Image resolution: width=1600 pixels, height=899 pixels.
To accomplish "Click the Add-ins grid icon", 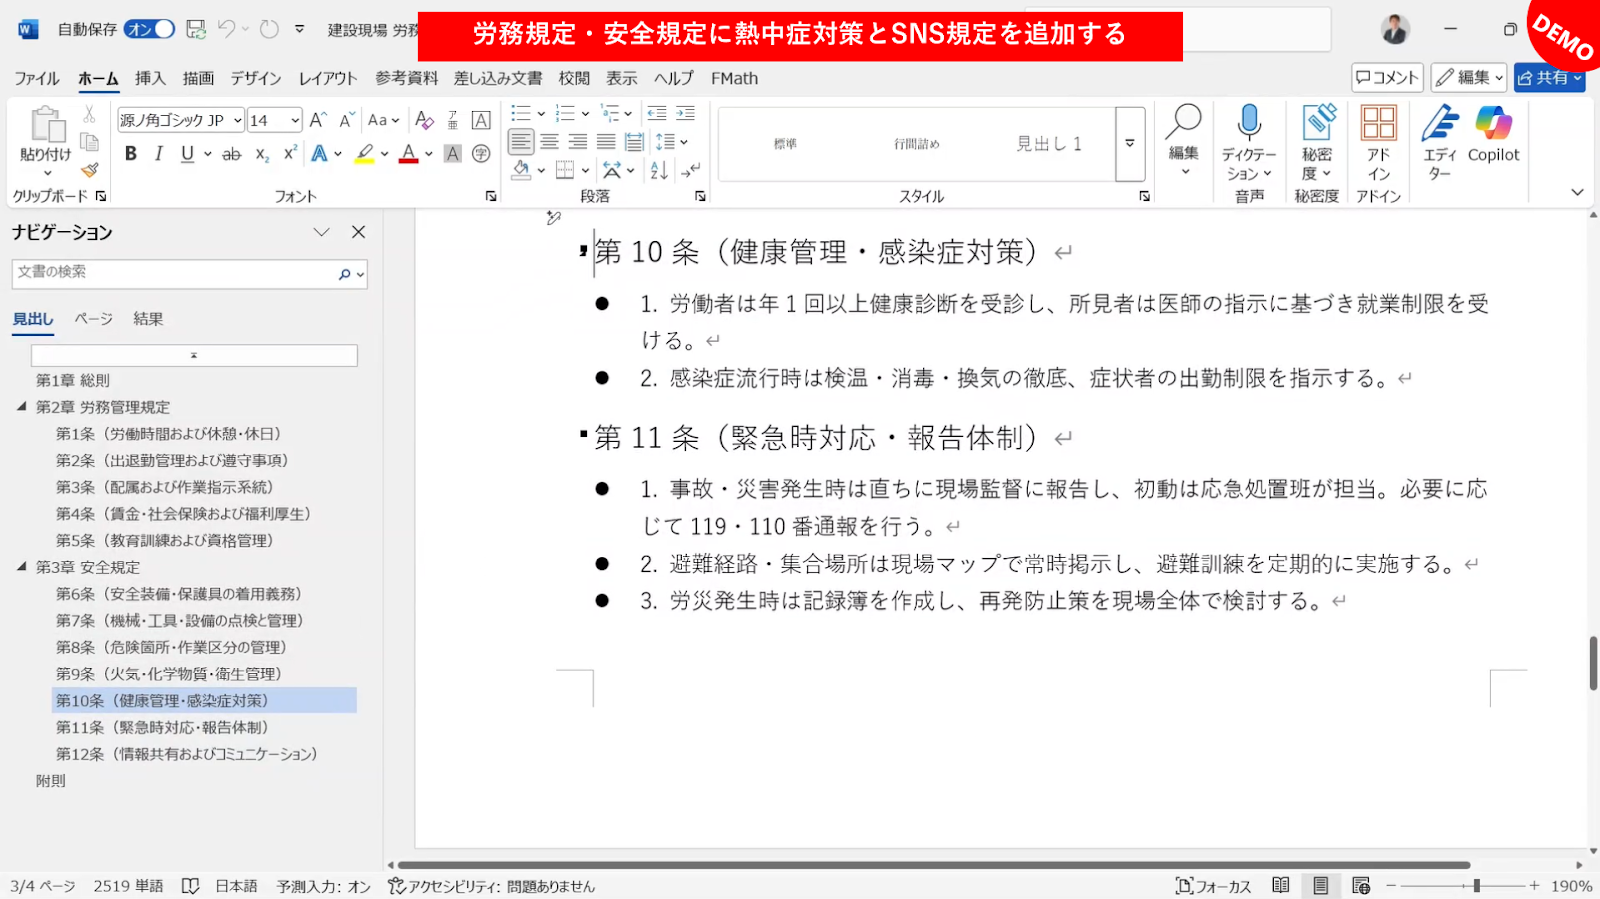I will pos(1378,124).
